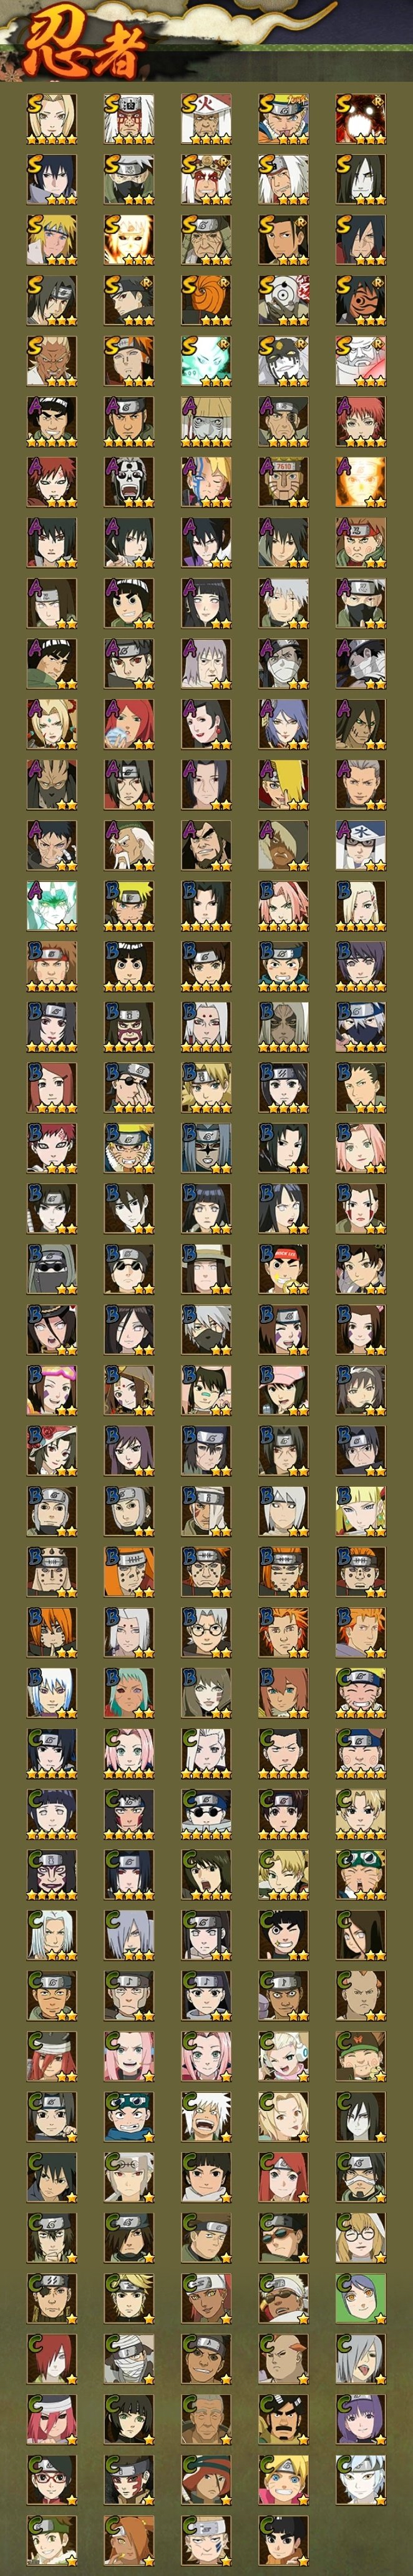Select the S-rank white-masked Tobi with Rinnegan
The image size is (413, 2576).
(x=283, y=300)
